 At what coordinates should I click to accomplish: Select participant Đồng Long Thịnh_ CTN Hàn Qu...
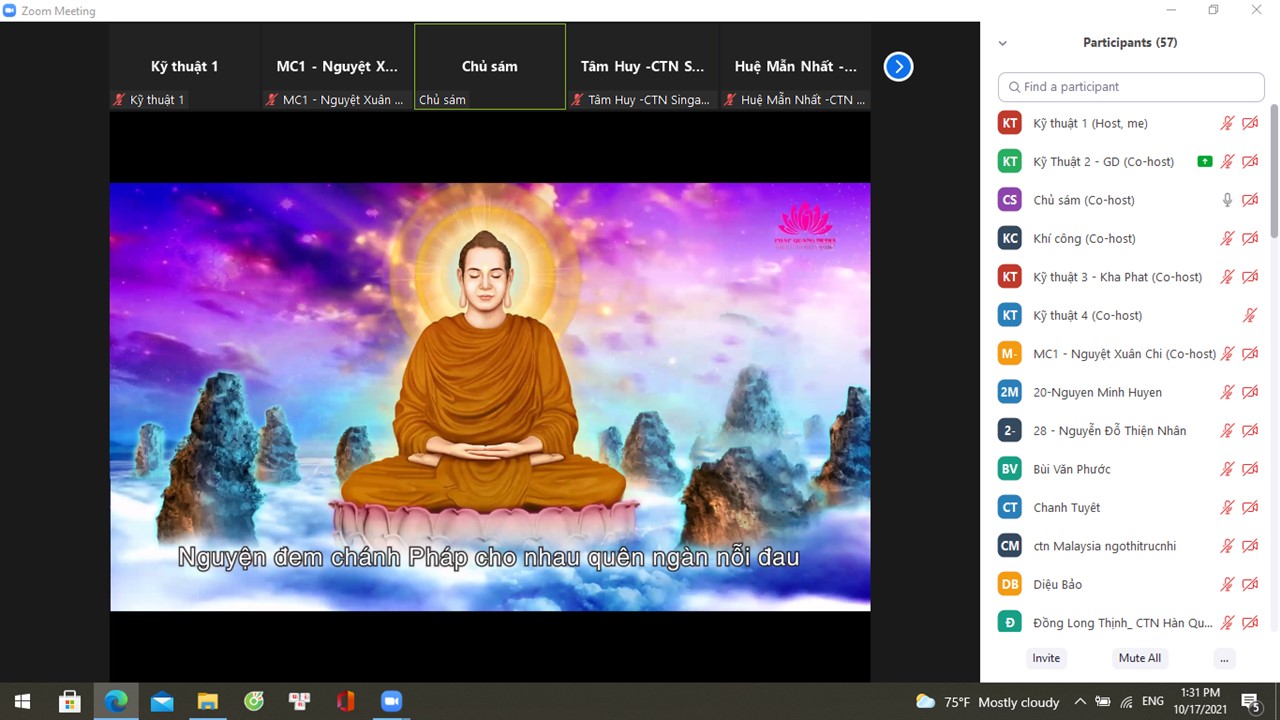tap(1131, 622)
